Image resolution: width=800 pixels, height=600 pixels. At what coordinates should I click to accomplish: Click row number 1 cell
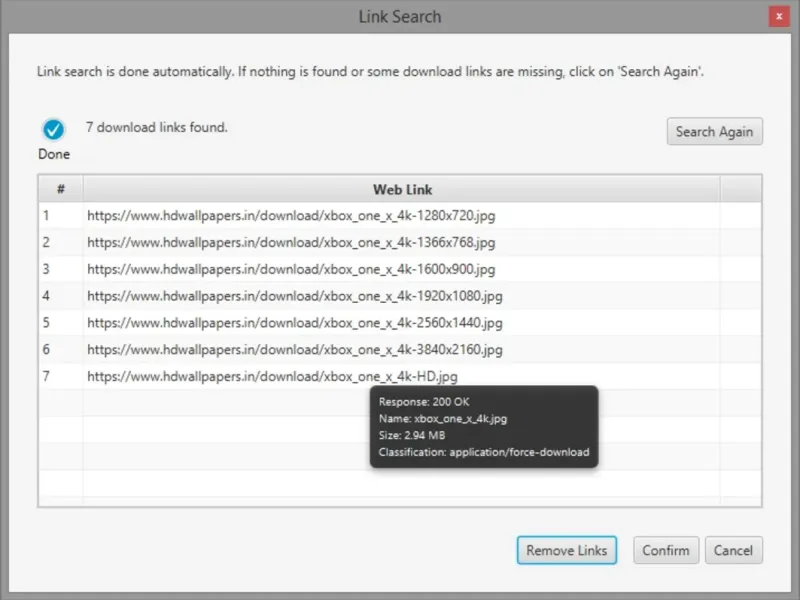(x=61, y=216)
